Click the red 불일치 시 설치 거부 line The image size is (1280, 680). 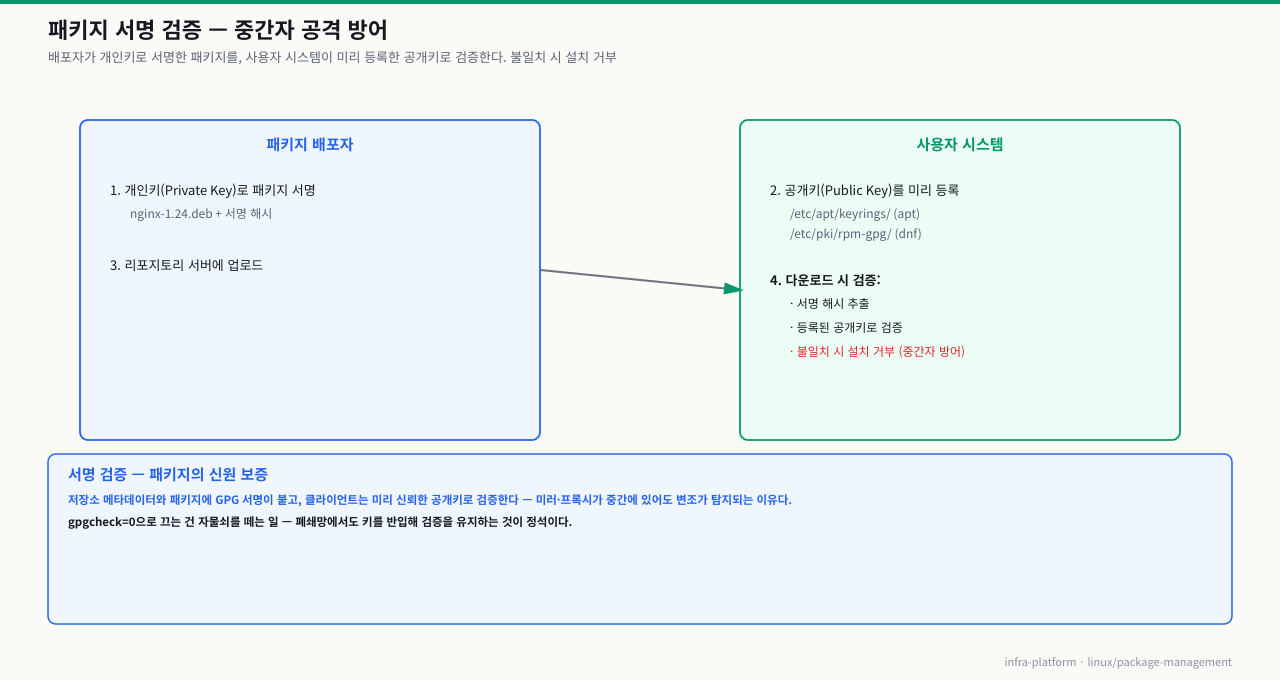point(877,351)
